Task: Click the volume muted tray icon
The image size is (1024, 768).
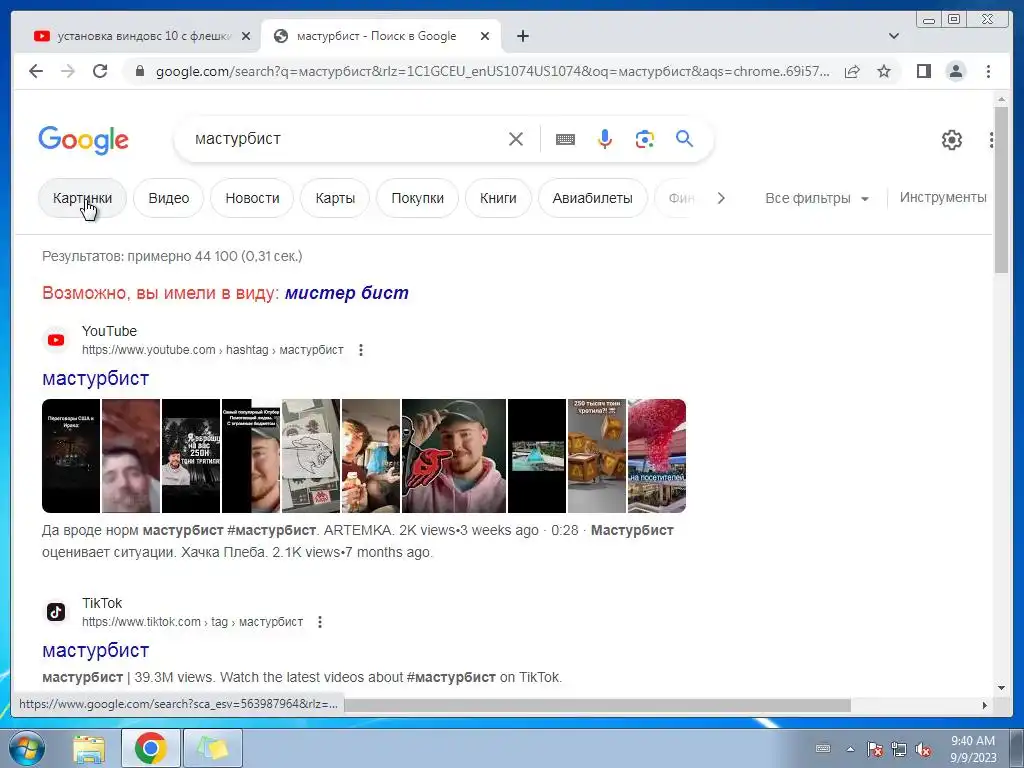Action: point(923,749)
